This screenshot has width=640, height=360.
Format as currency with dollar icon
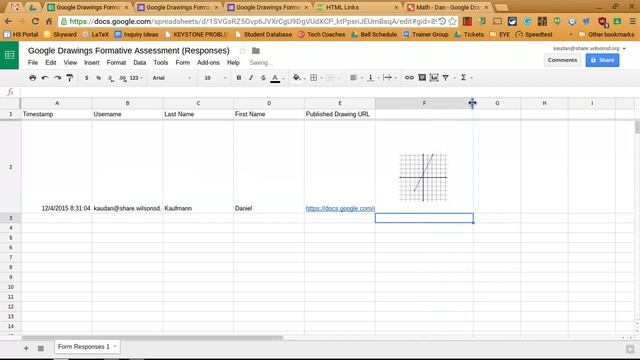point(87,78)
